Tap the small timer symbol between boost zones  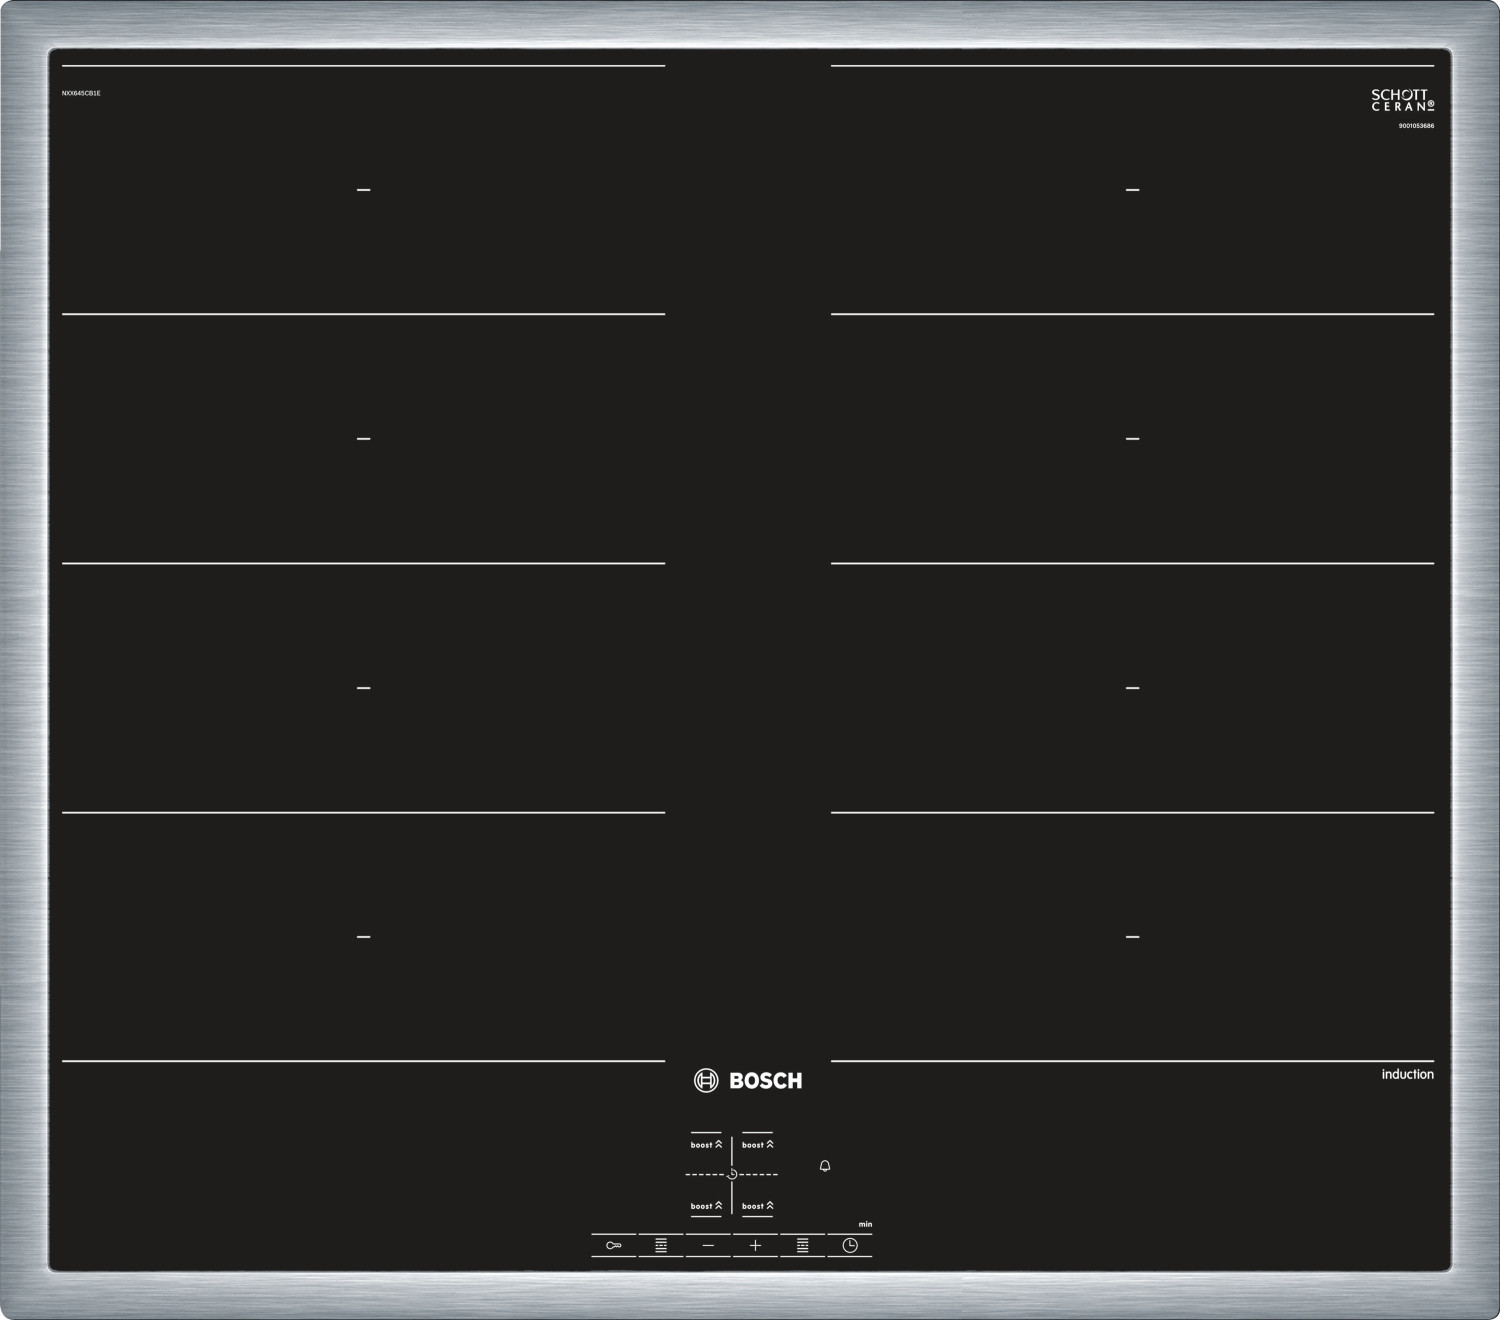[732, 1174]
